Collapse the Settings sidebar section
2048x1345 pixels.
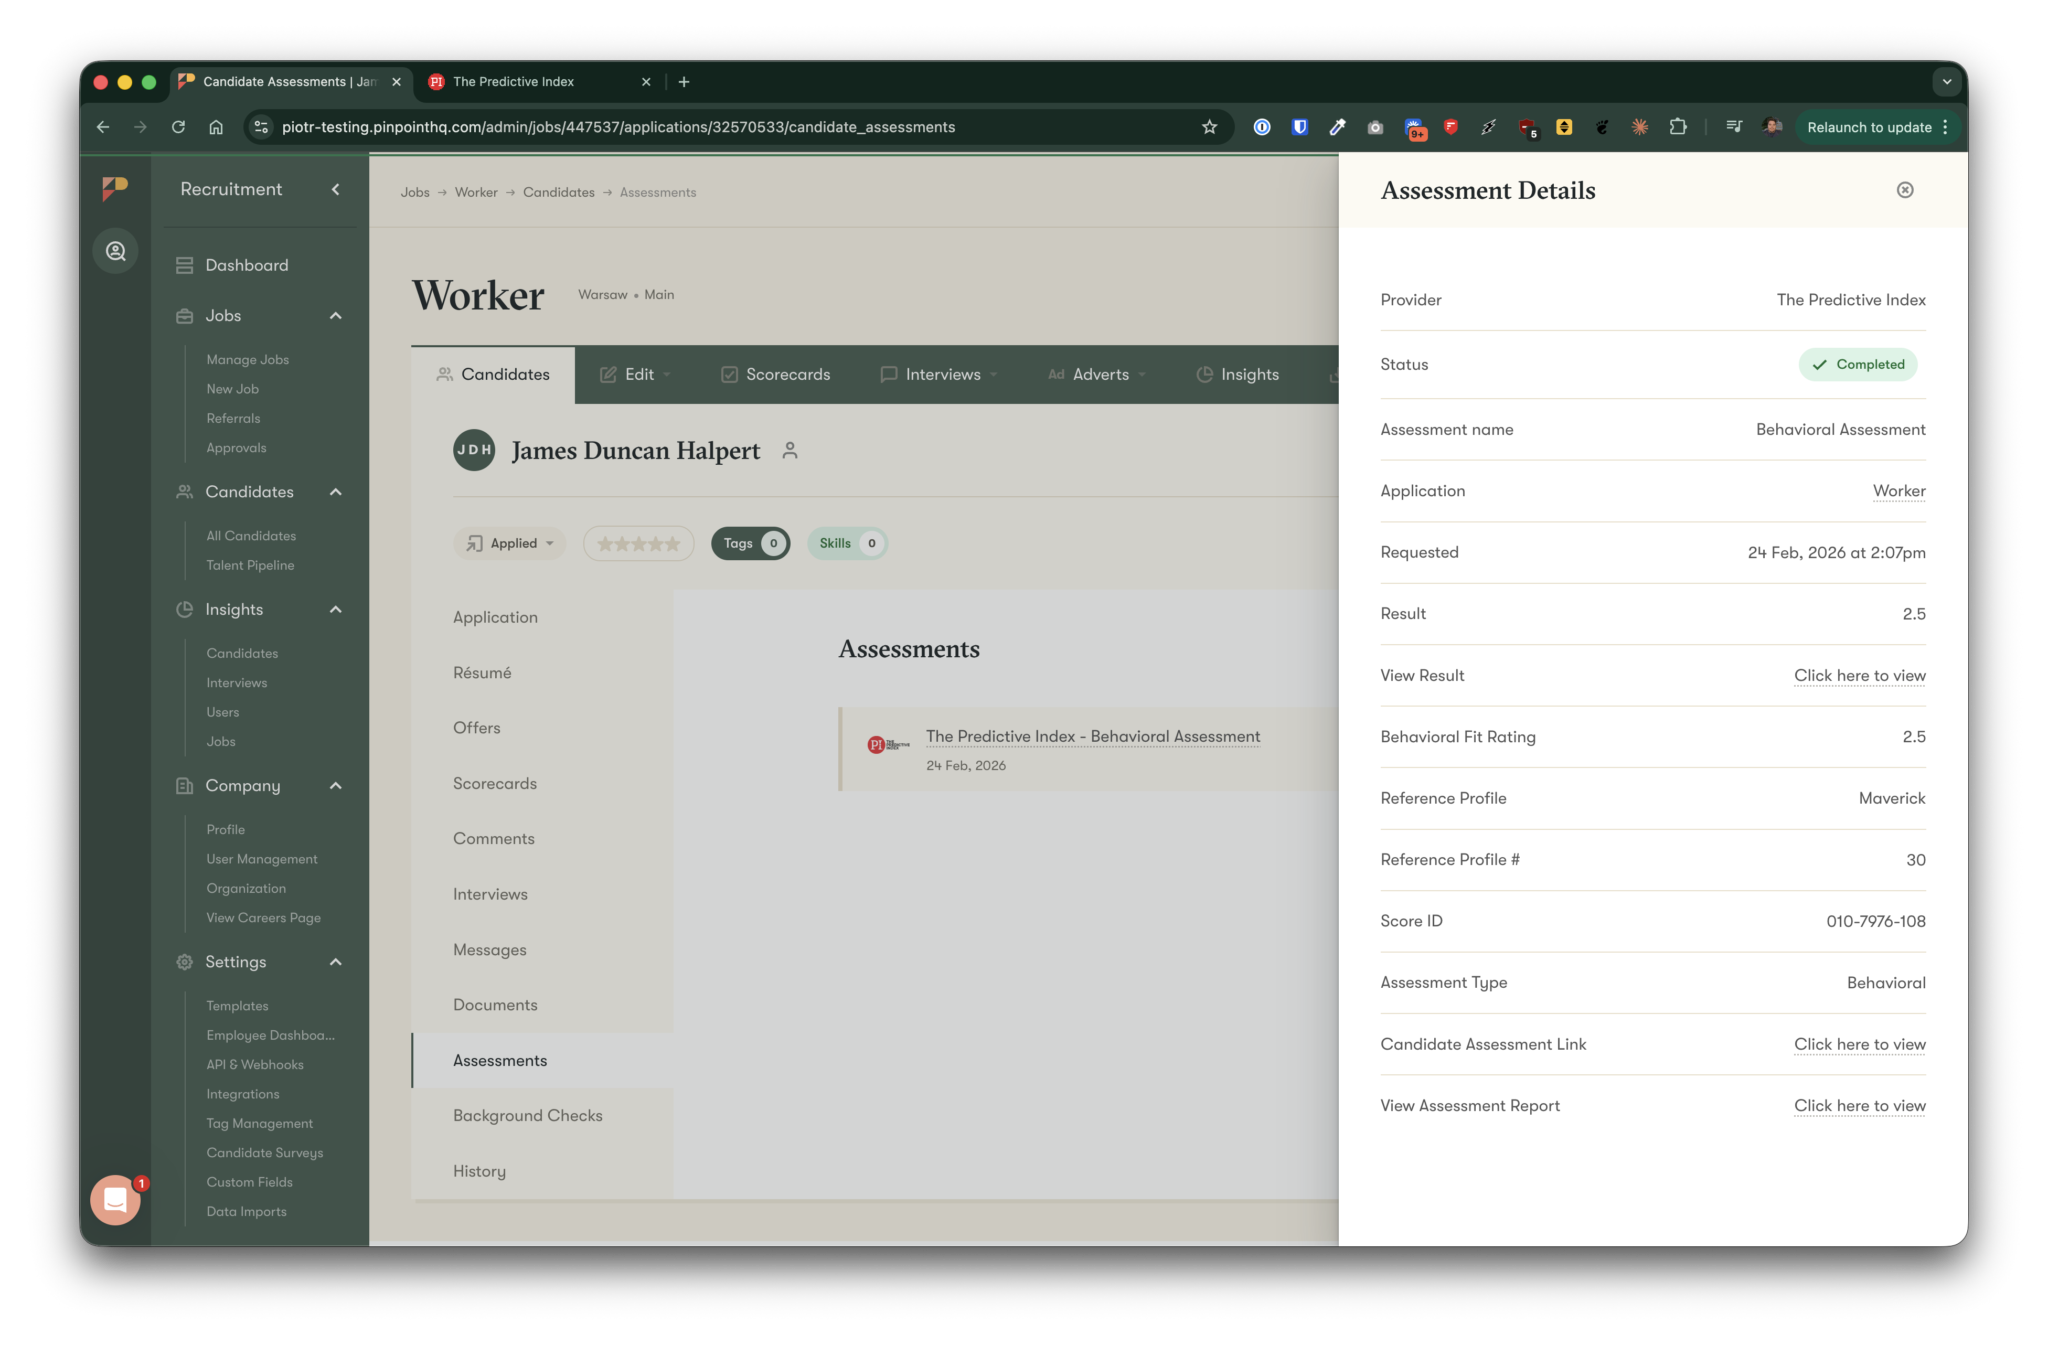(x=336, y=962)
